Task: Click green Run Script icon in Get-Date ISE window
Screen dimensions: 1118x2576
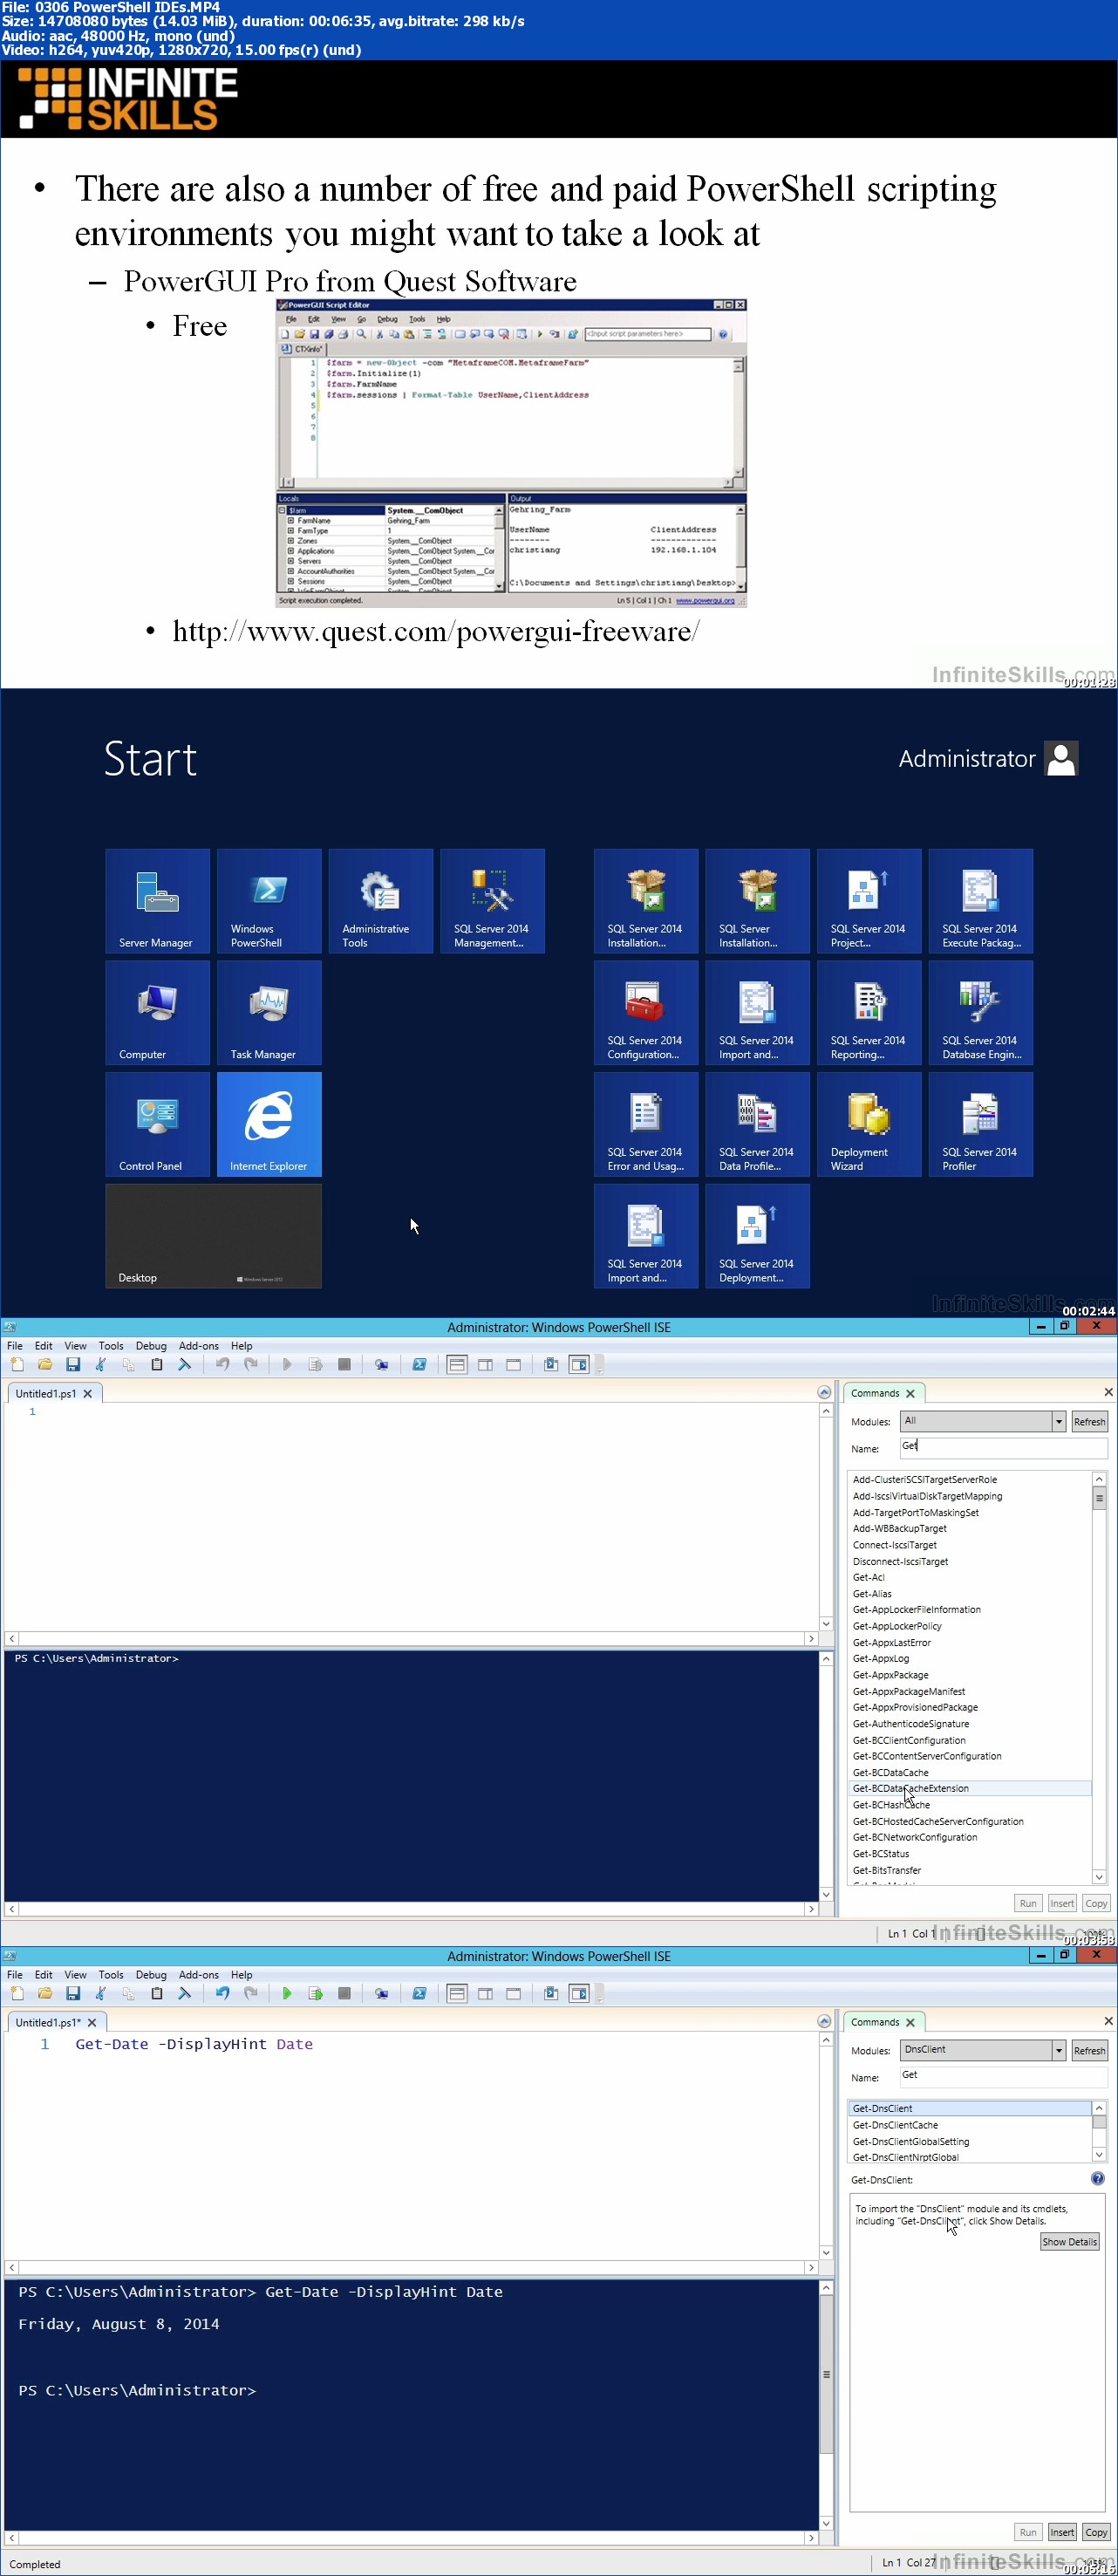Action: (287, 1993)
